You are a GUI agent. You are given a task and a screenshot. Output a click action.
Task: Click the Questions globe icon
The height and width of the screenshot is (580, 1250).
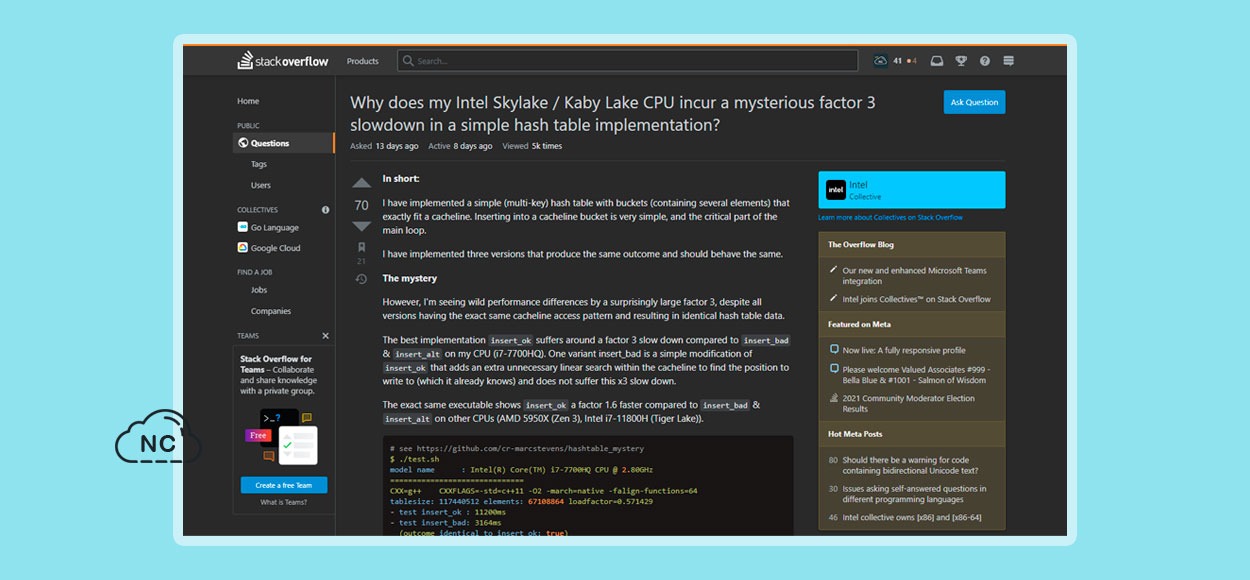click(243, 143)
